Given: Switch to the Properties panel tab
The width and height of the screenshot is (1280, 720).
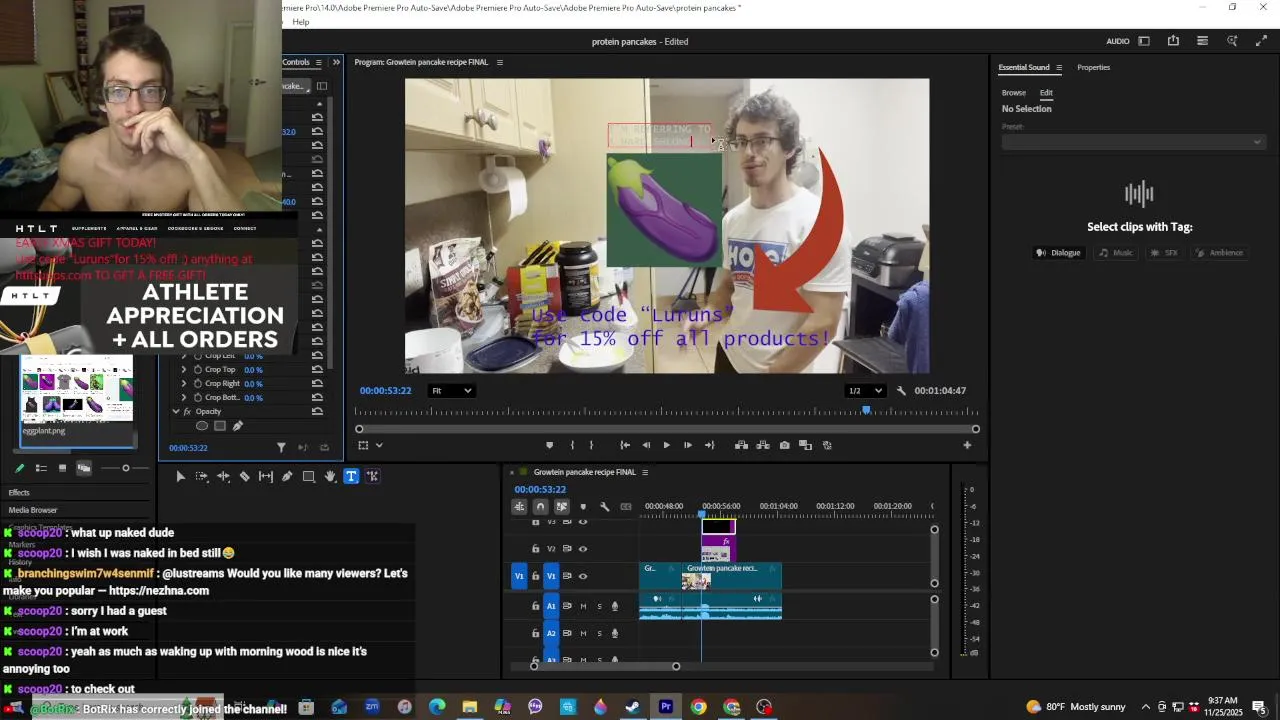Looking at the screenshot, I should (1093, 68).
